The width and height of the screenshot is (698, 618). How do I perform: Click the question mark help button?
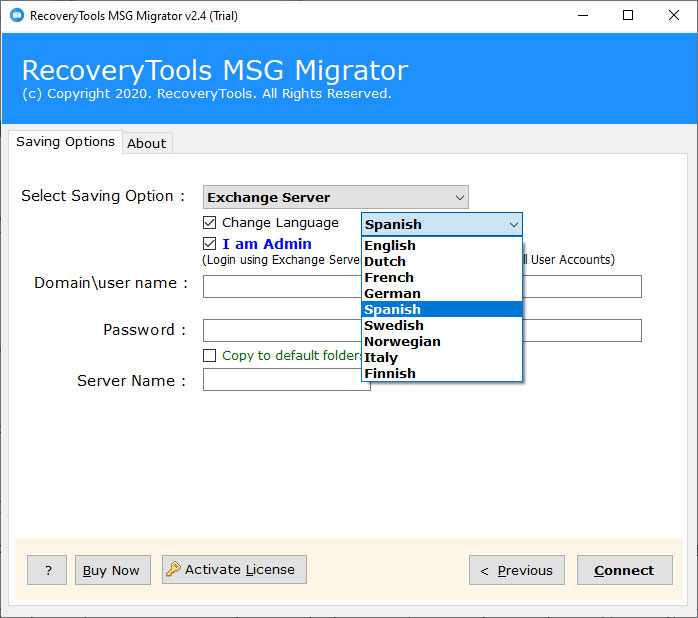(x=47, y=570)
